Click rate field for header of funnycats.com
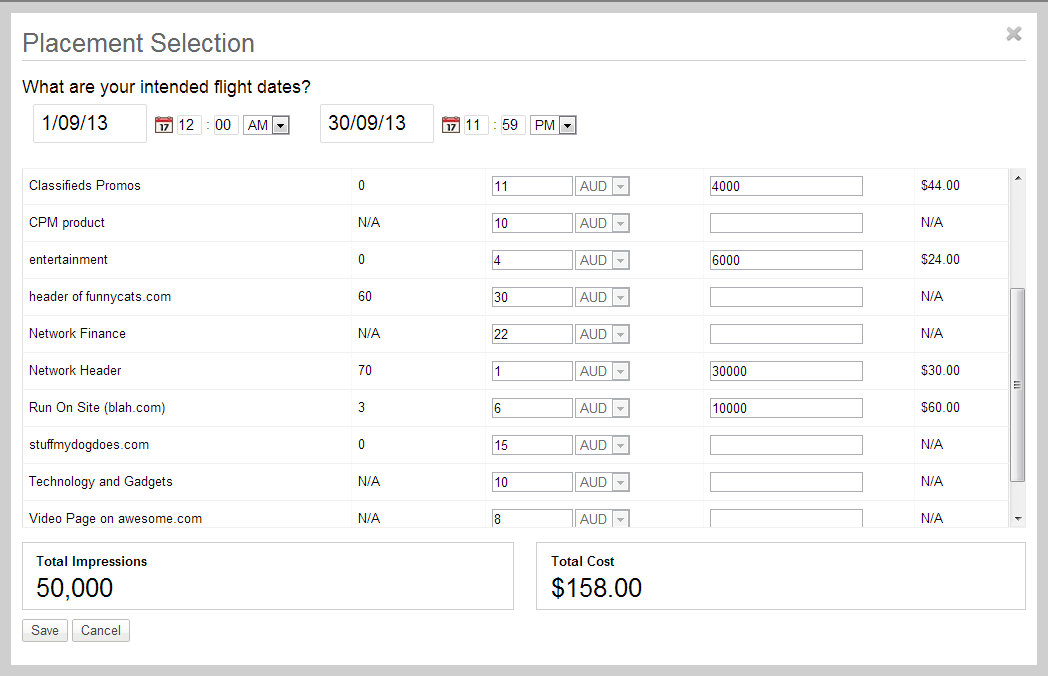The height and width of the screenshot is (676, 1048). (x=532, y=297)
